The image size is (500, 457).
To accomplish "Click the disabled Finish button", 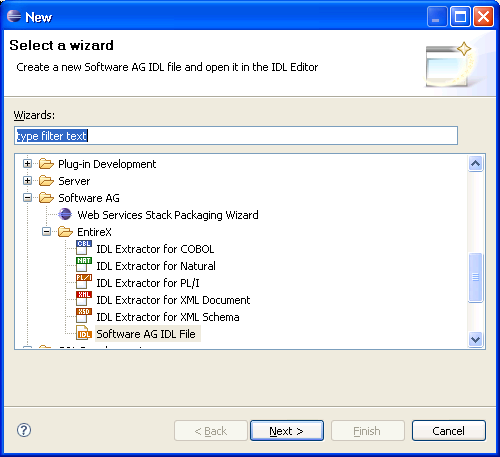I will pos(368,431).
